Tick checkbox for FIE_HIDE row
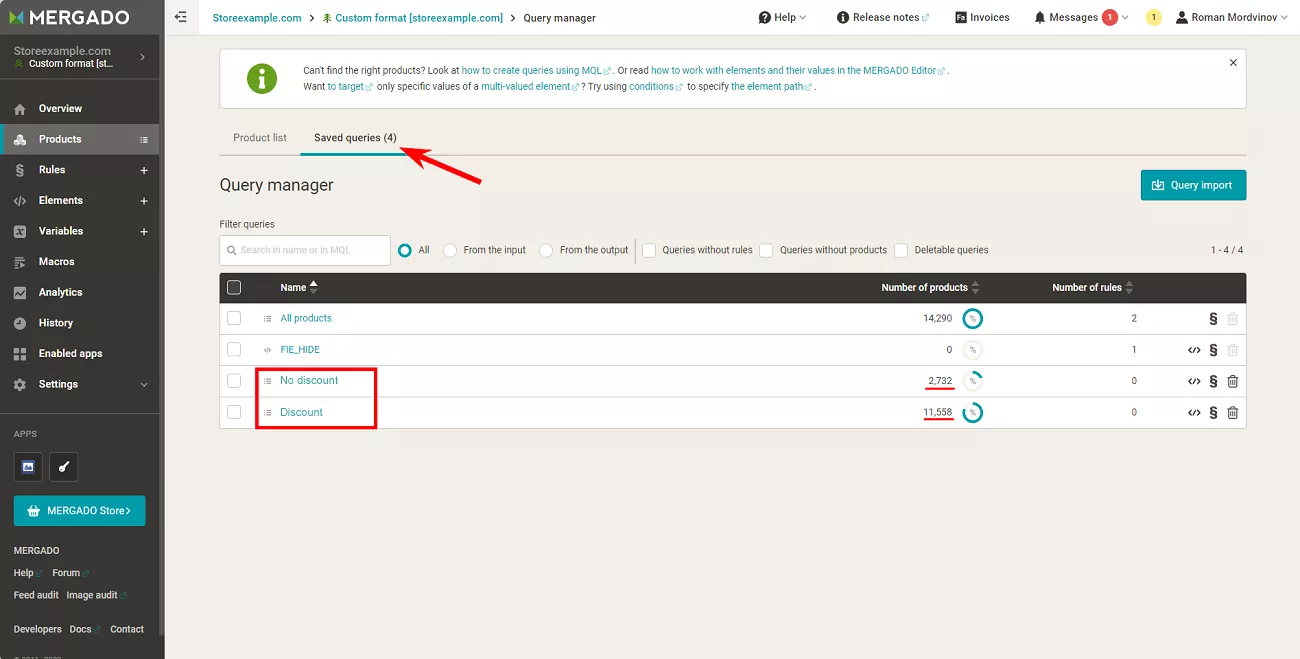The height and width of the screenshot is (659, 1300). pyautogui.click(x=234, y=349)
